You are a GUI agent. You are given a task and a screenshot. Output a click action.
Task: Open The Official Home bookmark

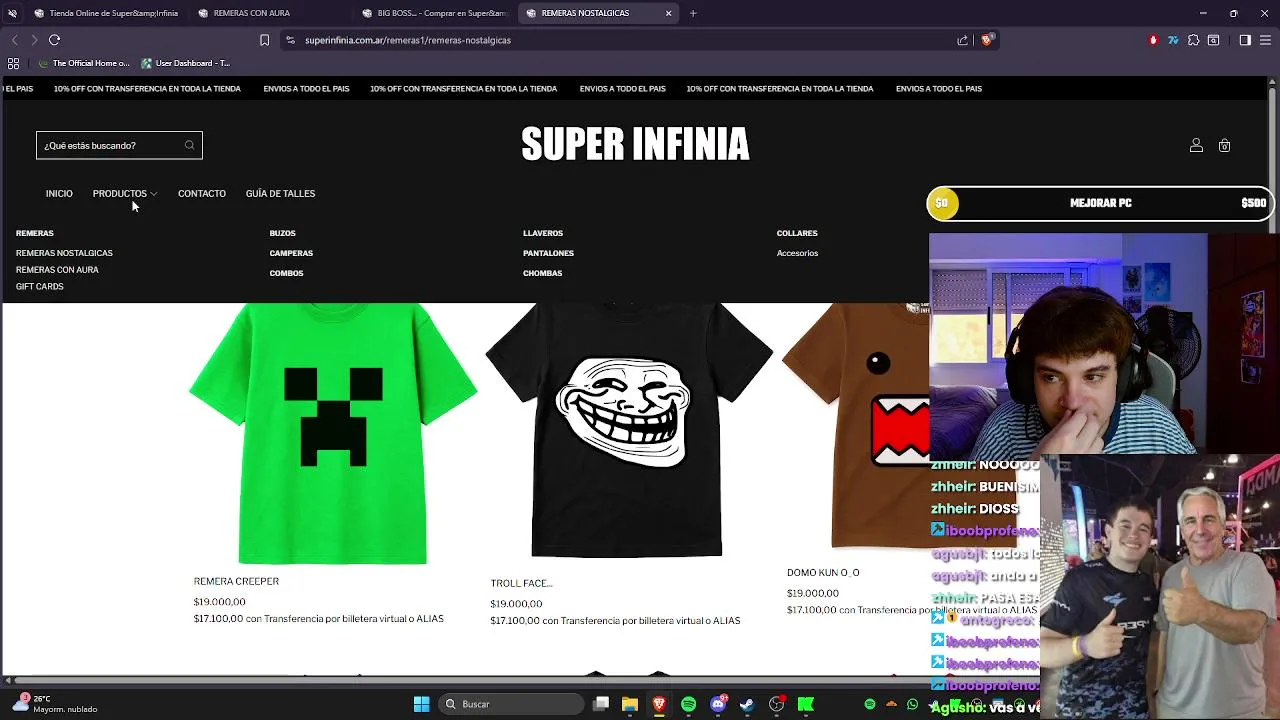point(84,63)
